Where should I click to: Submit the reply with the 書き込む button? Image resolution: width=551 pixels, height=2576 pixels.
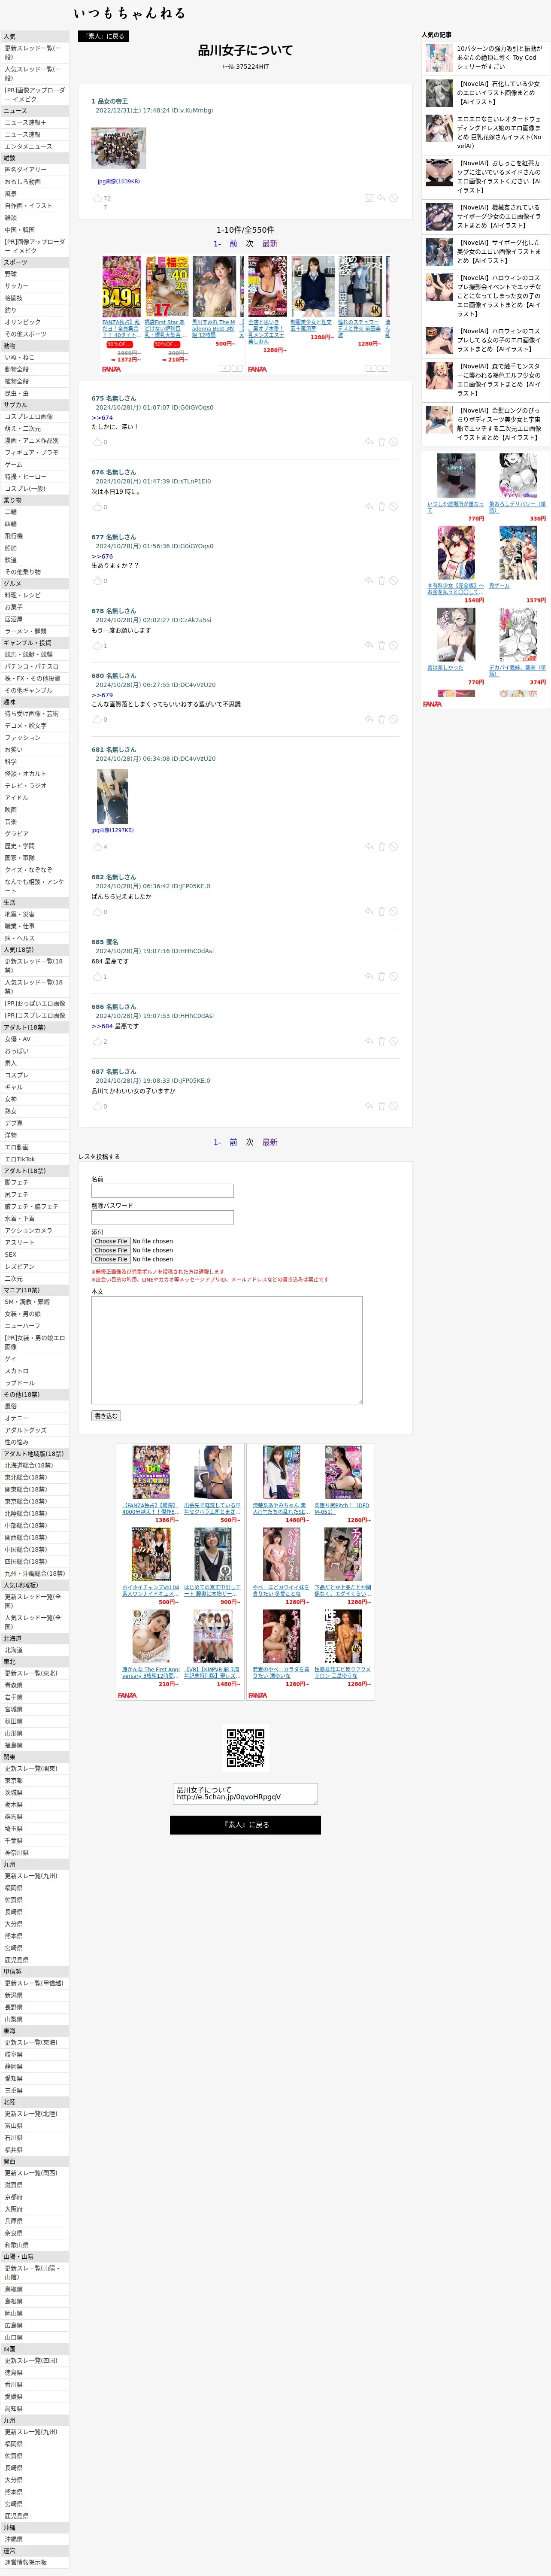[106, 1416]
